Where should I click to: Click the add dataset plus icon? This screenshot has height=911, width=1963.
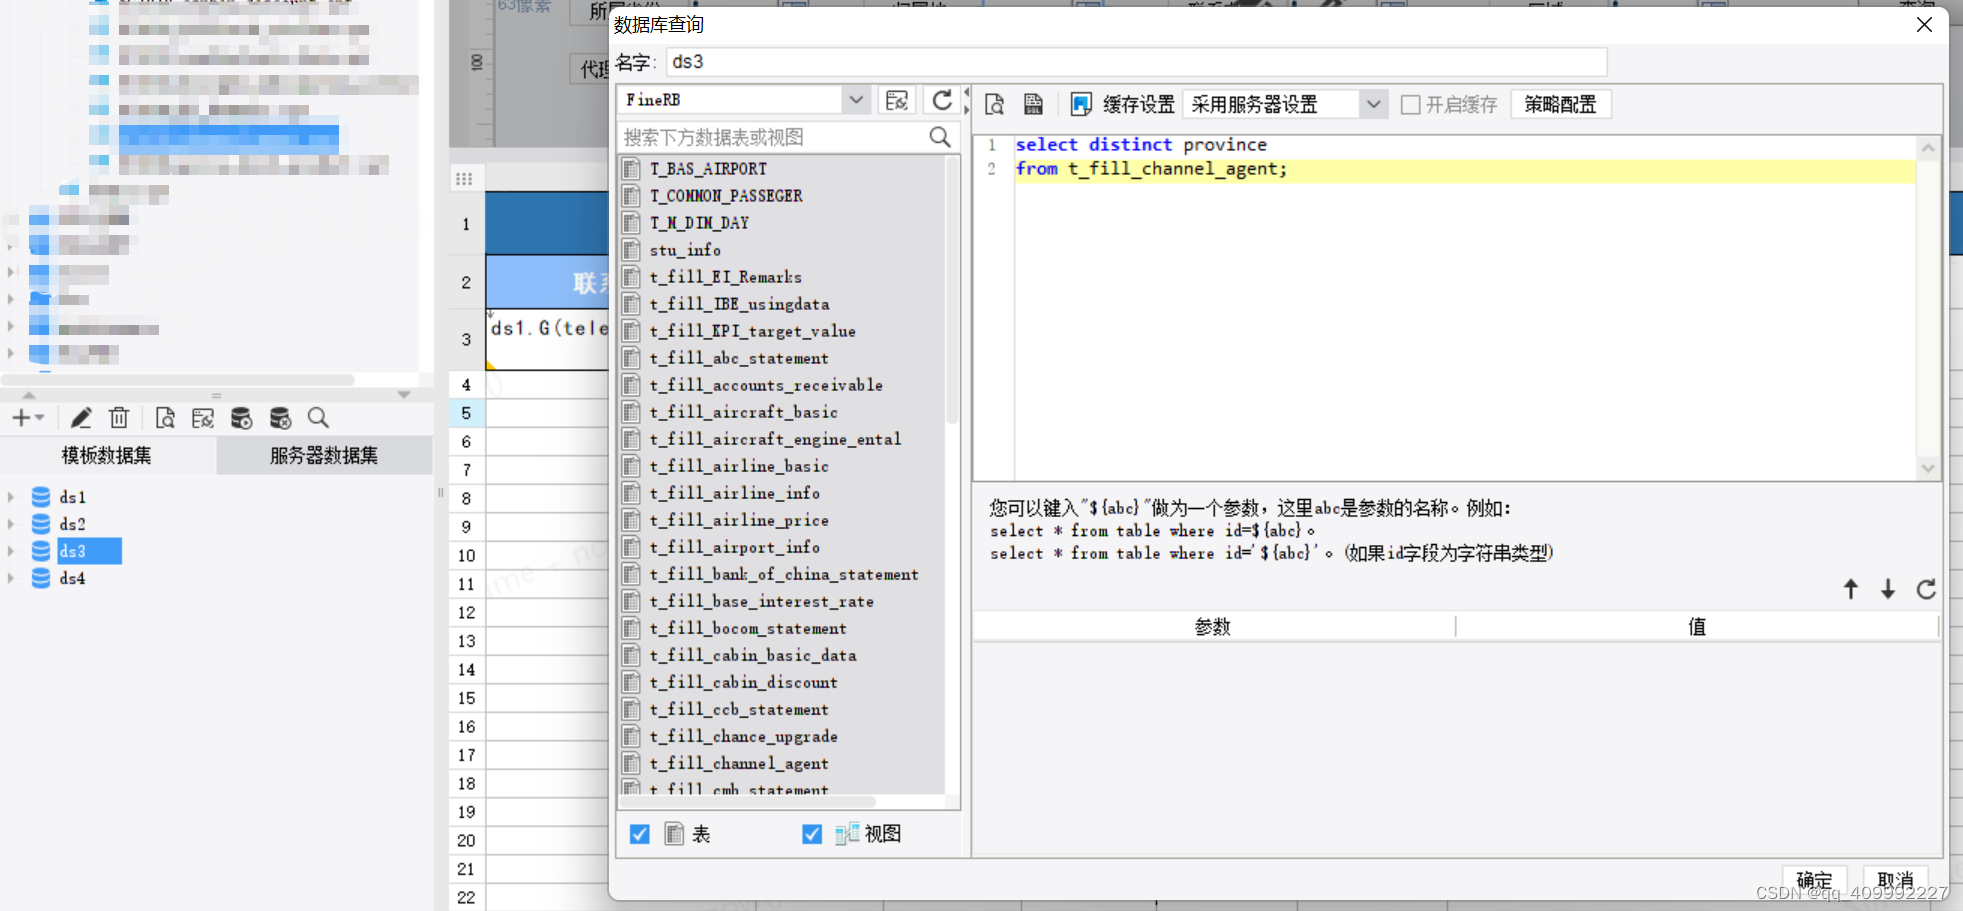[x=20, y=418]
